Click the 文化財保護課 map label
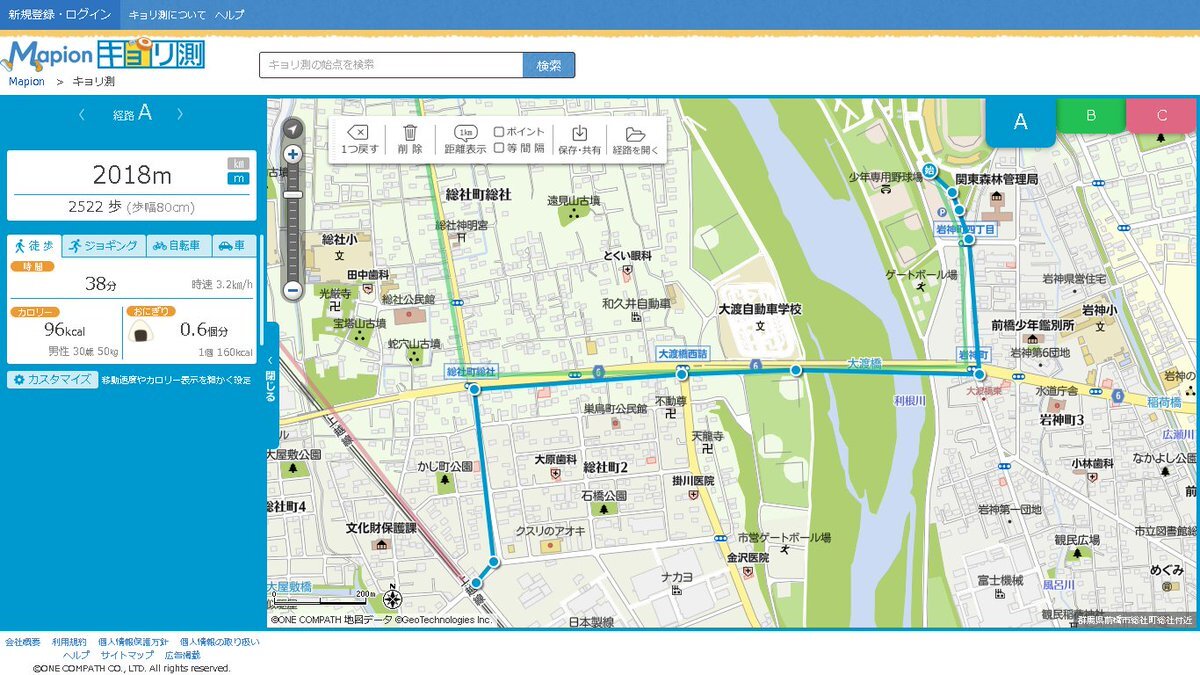This screenshot has height=675, width=1200. 381,527
